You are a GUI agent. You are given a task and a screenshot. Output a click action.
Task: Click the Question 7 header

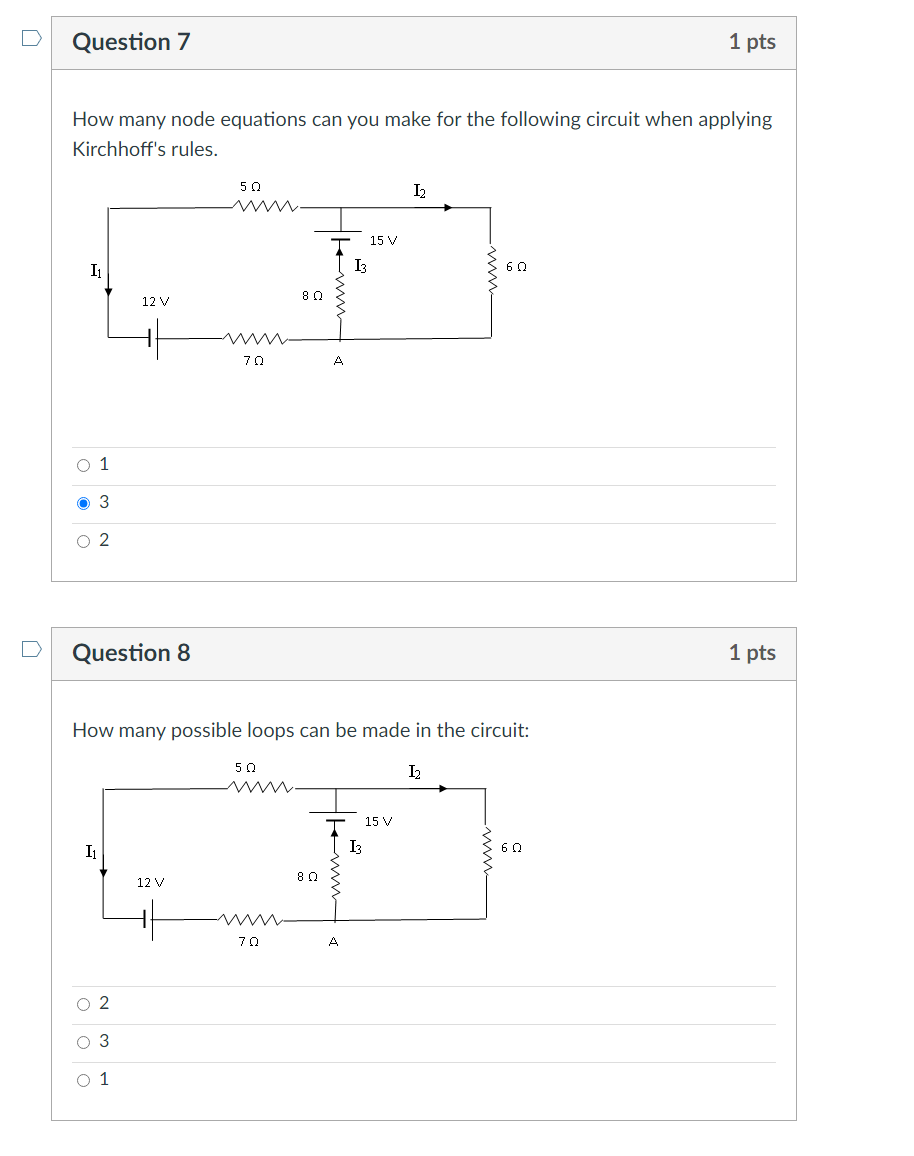131,42
